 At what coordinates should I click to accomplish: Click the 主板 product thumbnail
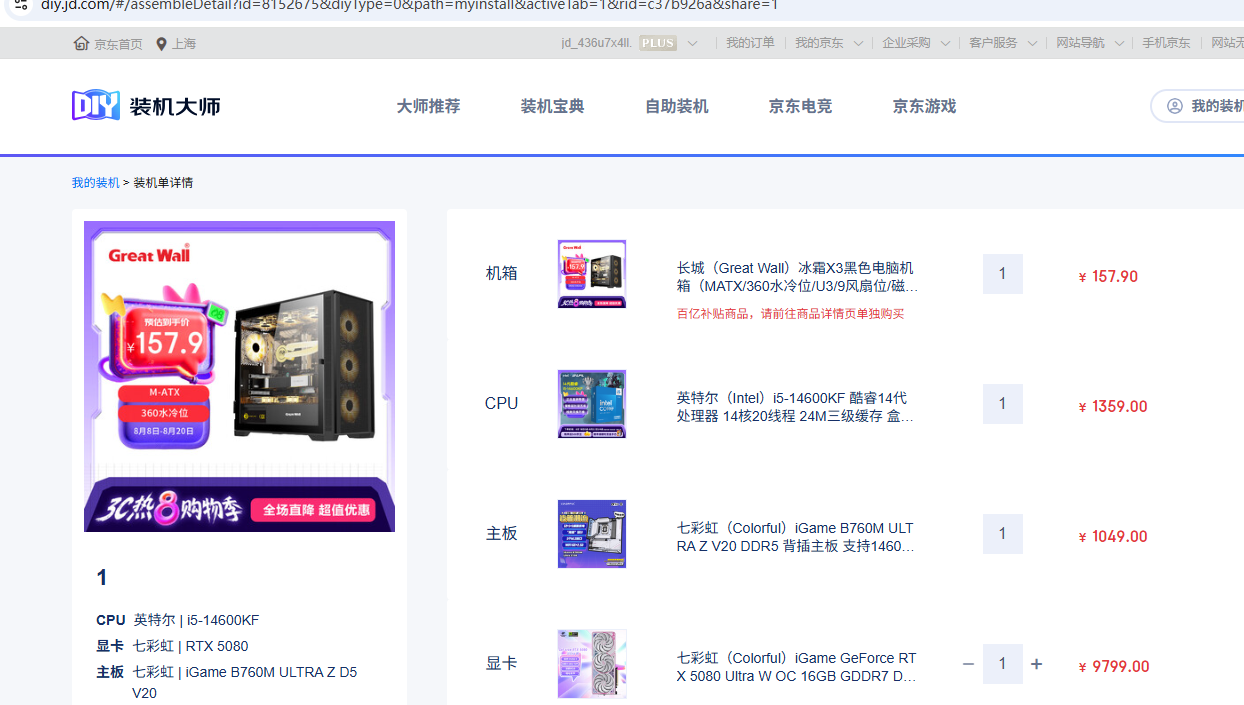[x=592, y=534]
